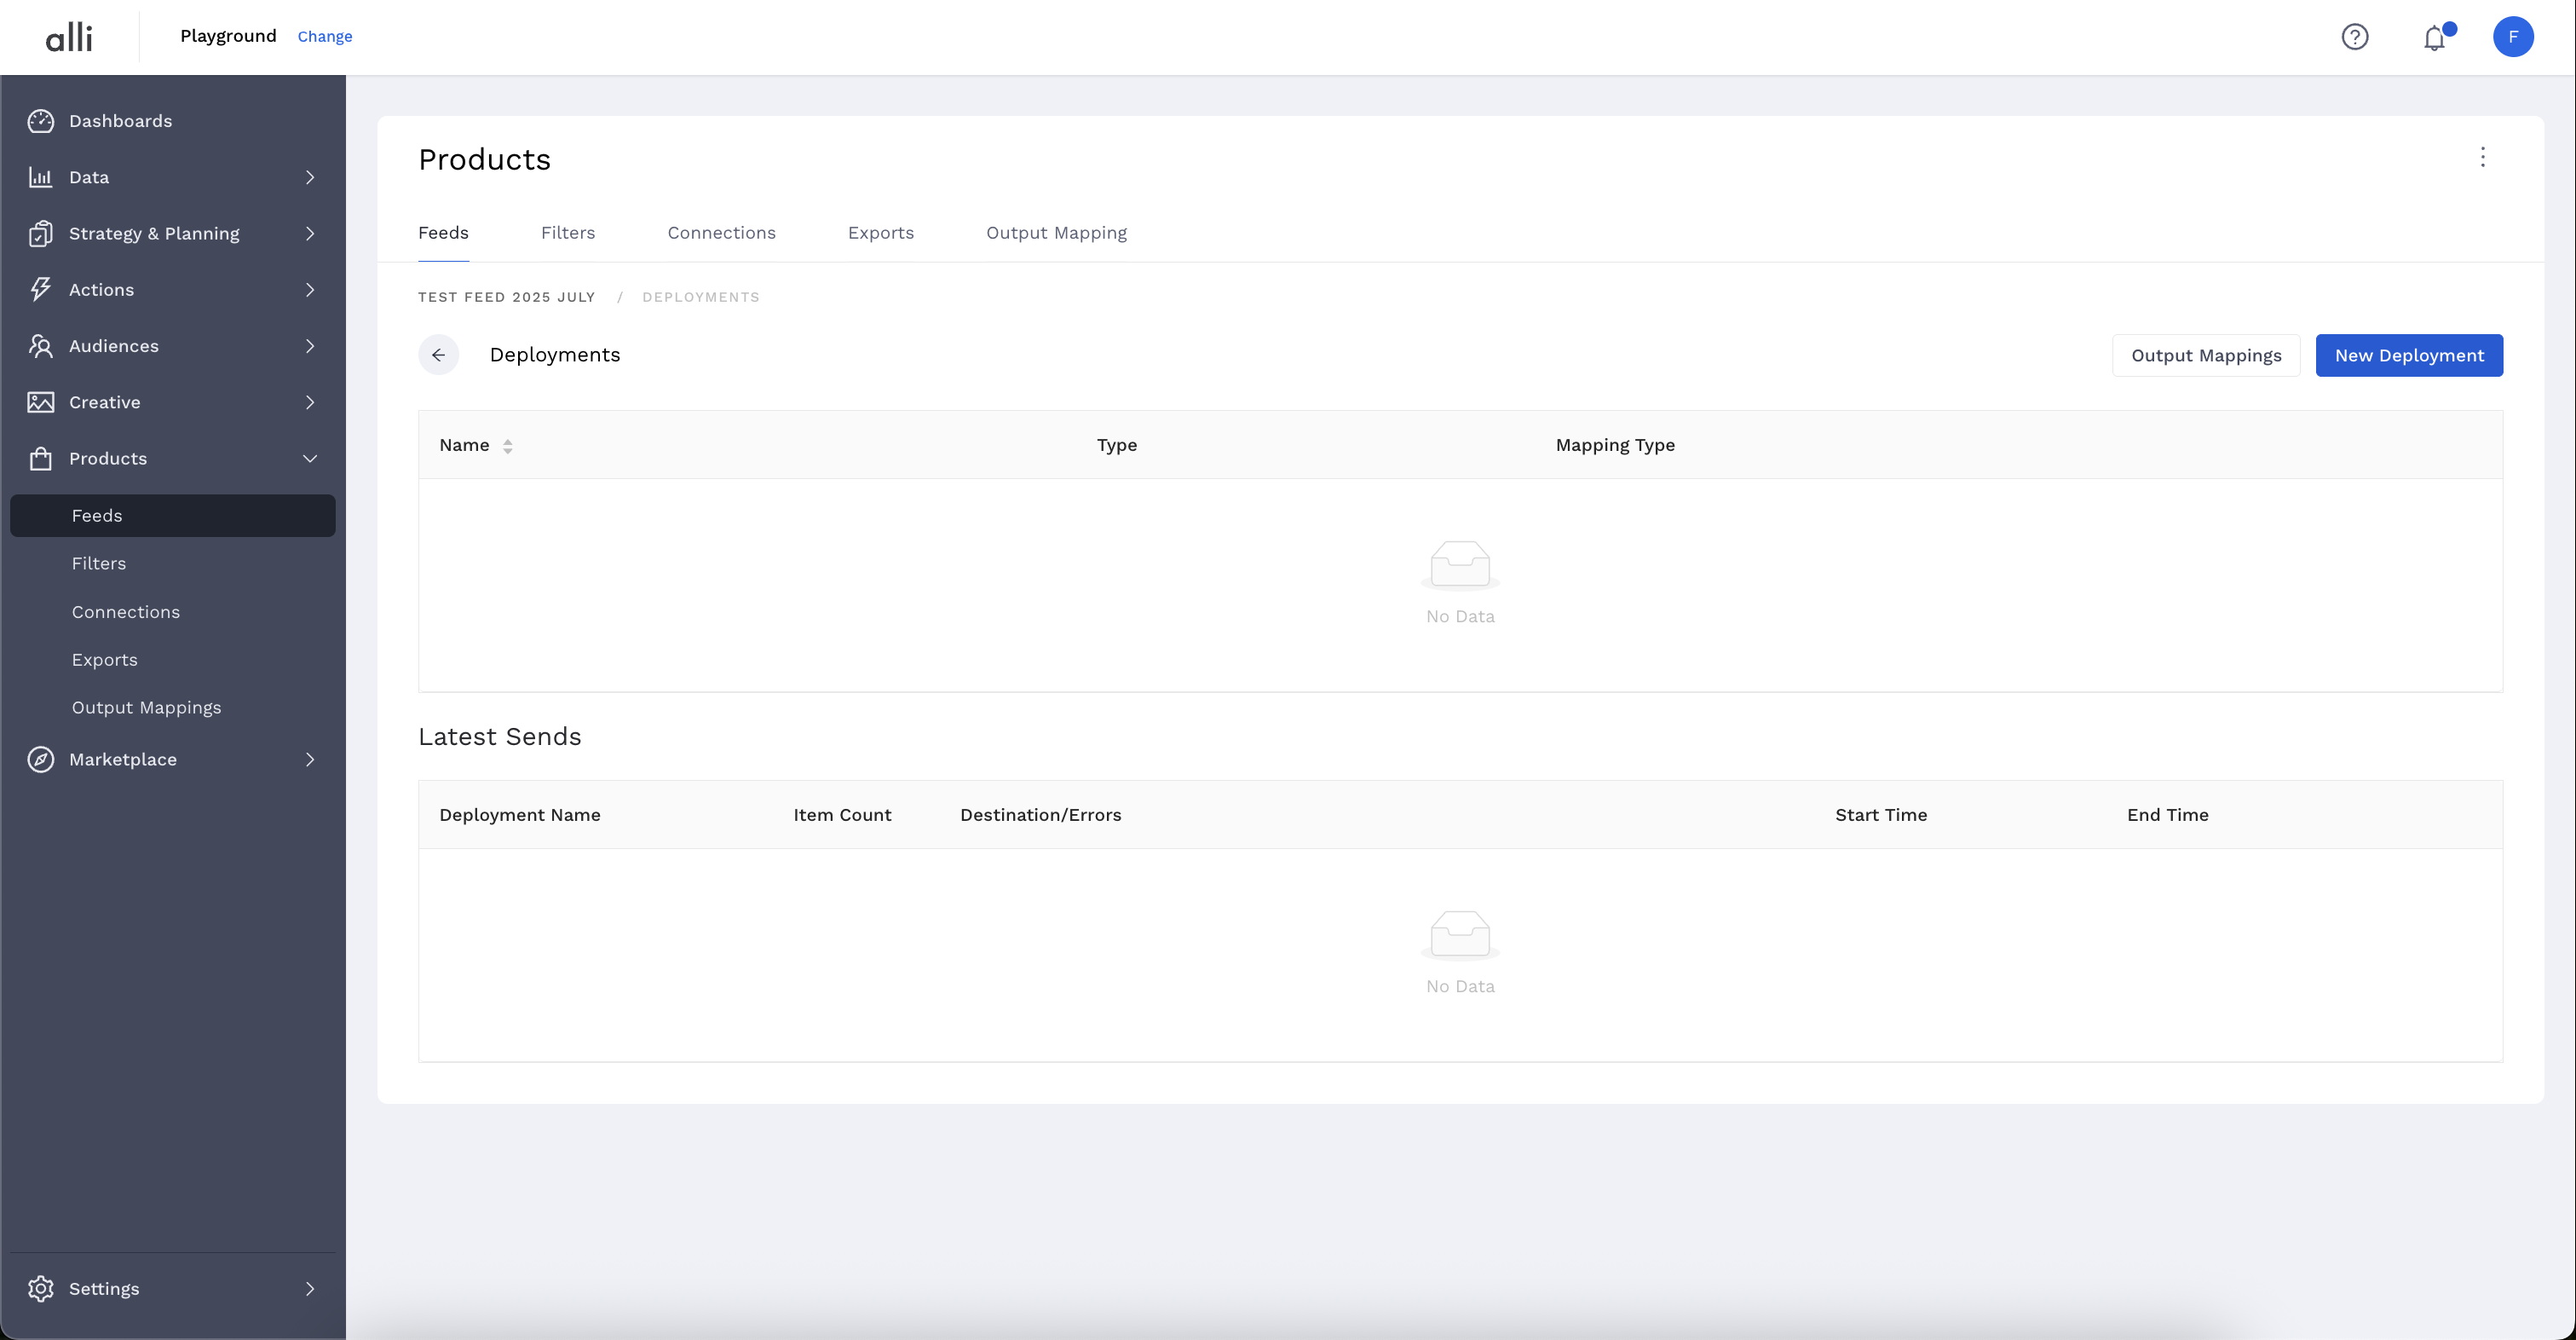Click the Creative image icon in sidebar

pyautogui.click(x=40, y=402)
